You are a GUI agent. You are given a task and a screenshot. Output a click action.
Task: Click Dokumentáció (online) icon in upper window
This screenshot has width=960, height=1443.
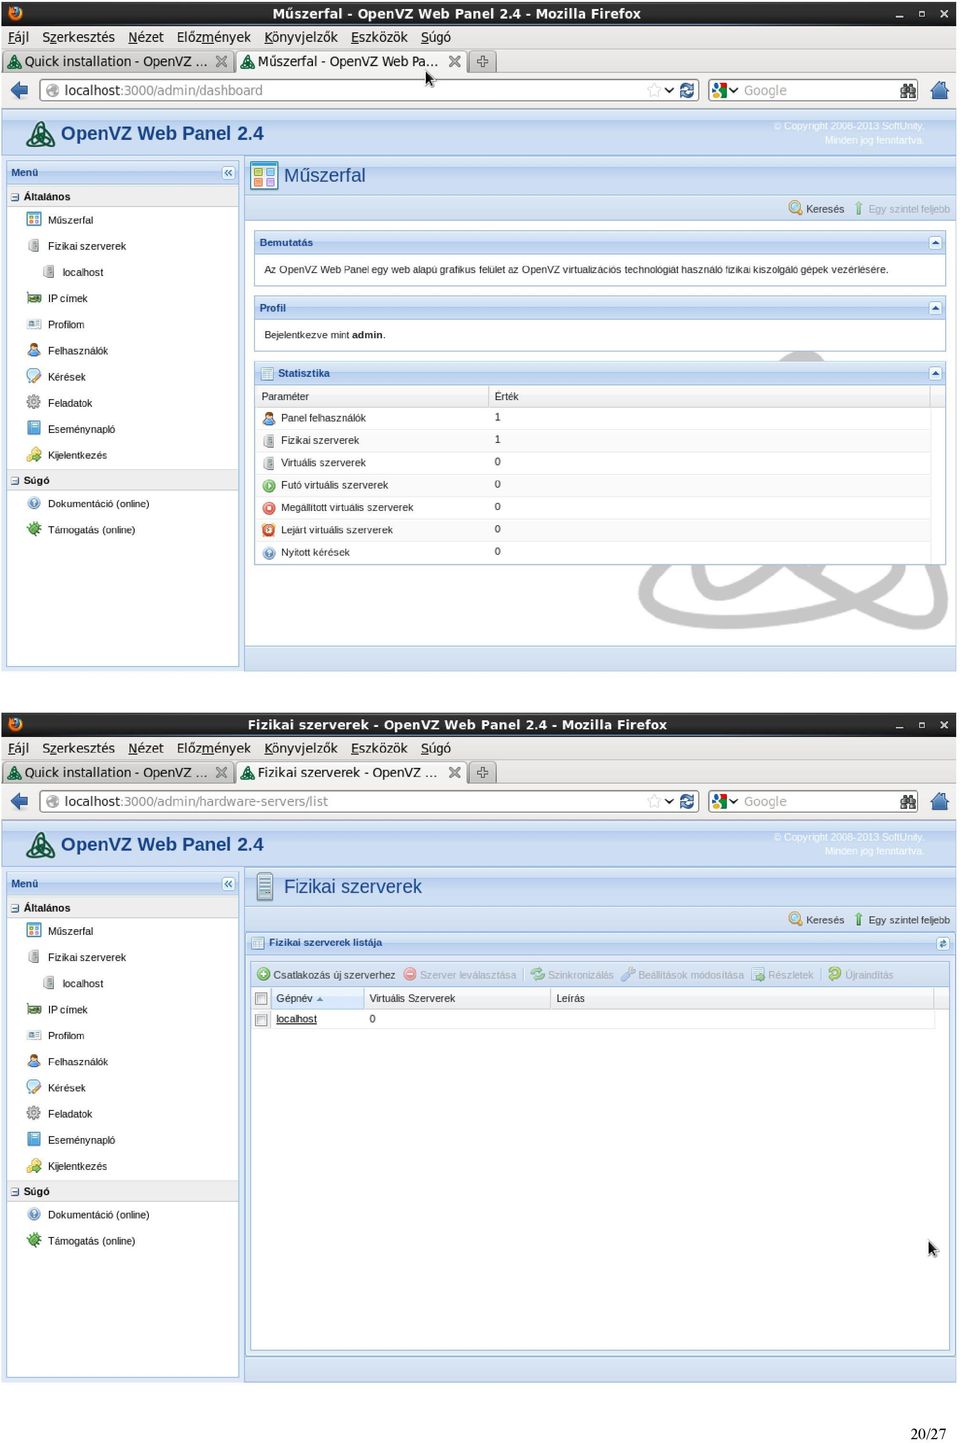(x=34, y=503)
